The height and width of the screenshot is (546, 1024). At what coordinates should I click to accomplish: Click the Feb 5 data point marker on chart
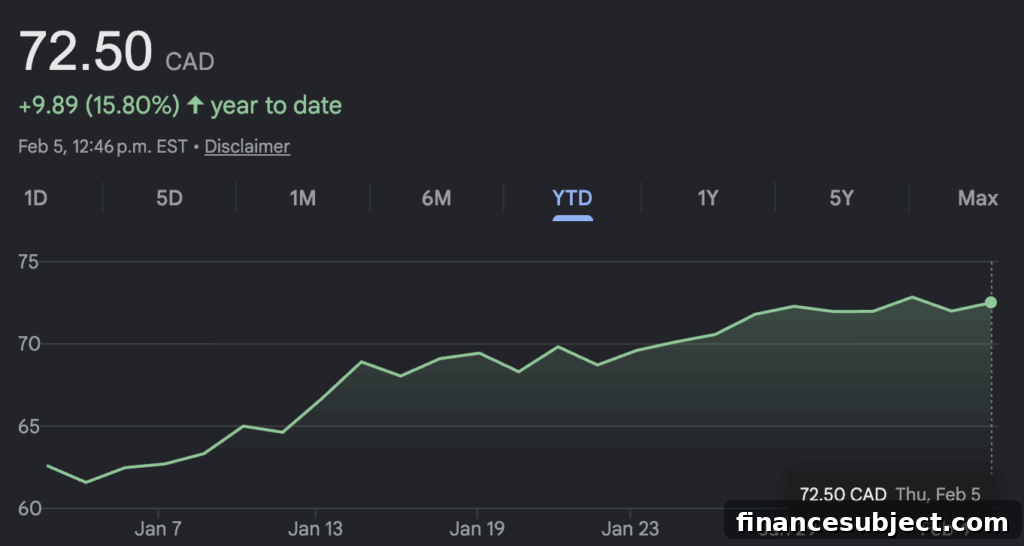point(991,302)
